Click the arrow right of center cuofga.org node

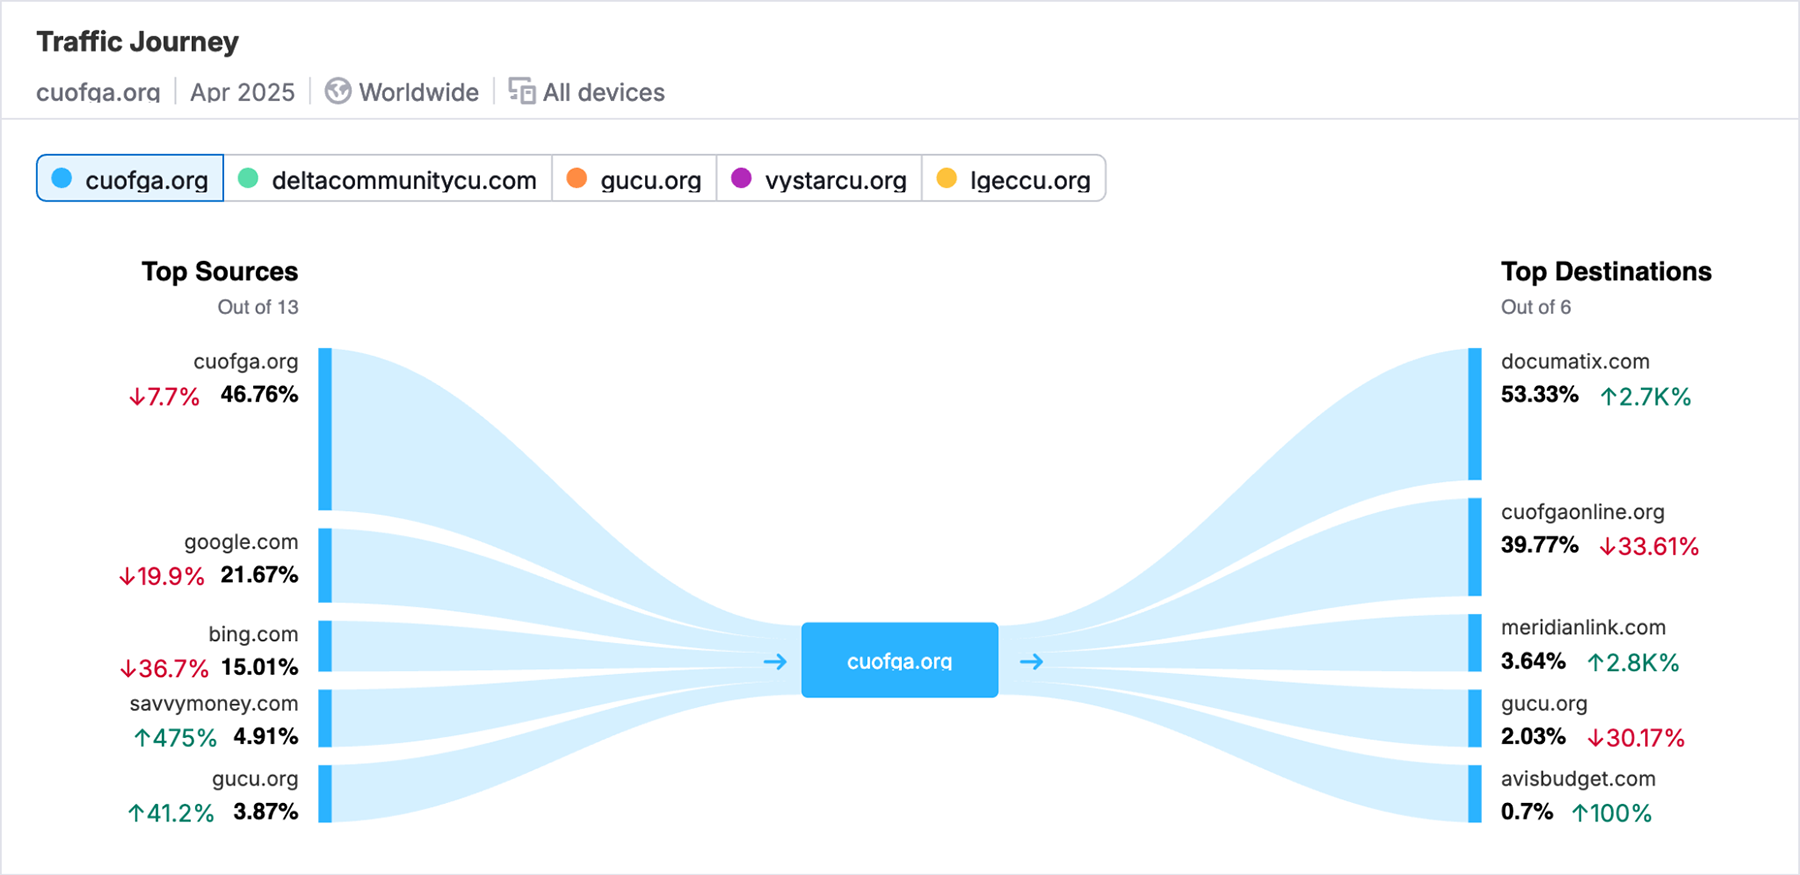point(1031,661)
